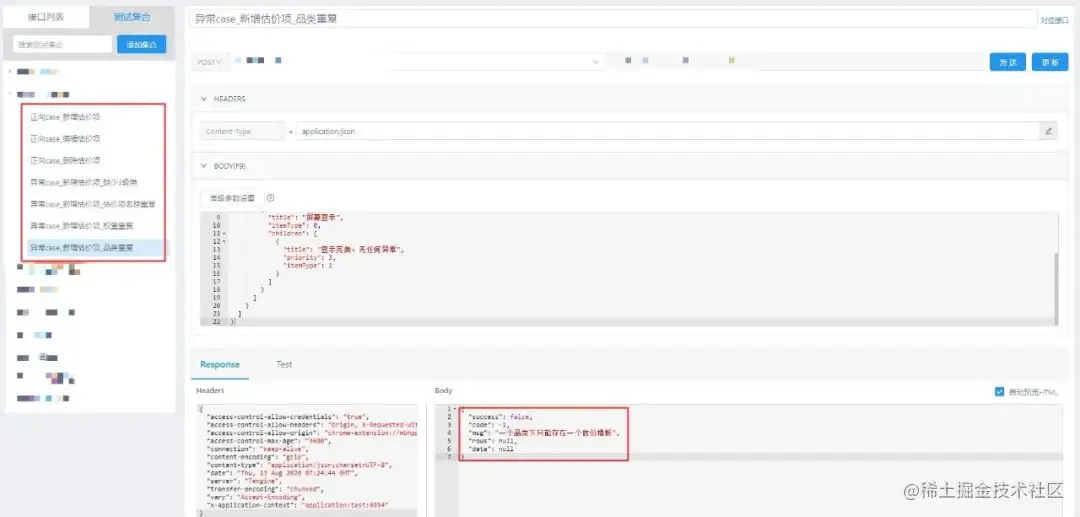Screen dimensions: 1080x517
Task: Fold response body JSON at line 1
Action: pyautogui.click(x=454, y=410)
